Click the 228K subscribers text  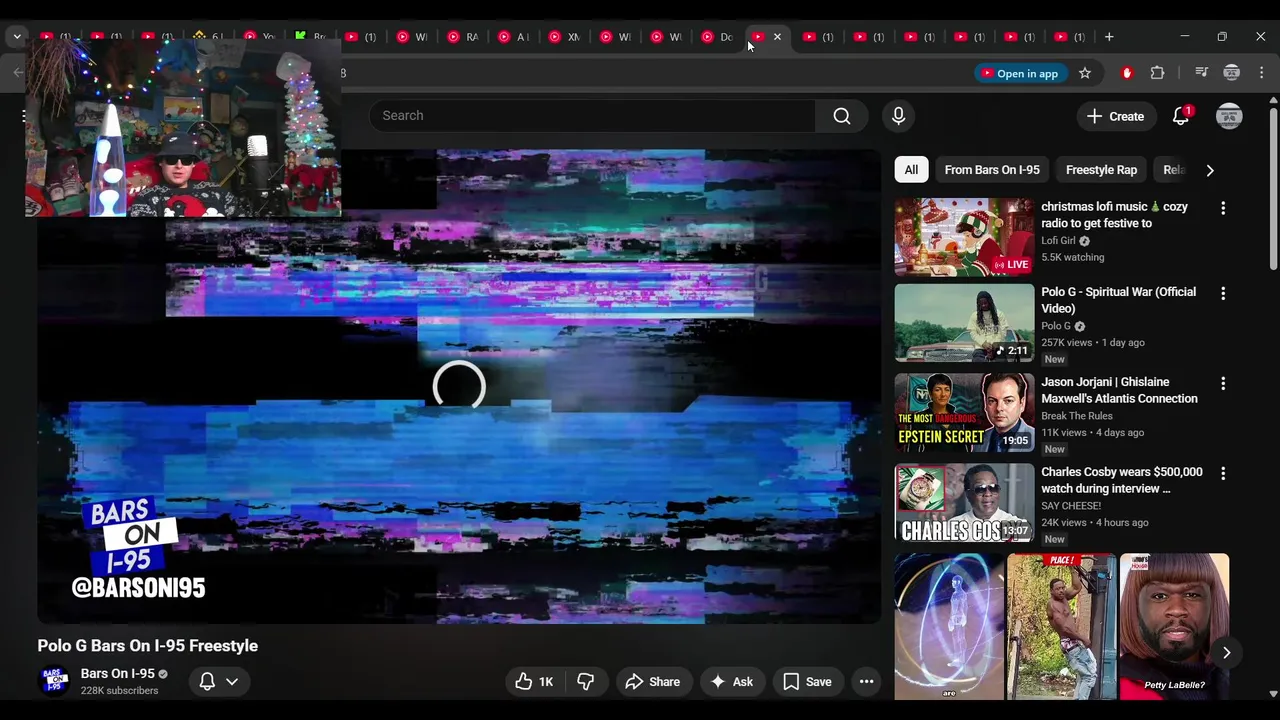[x=119, y=691]
